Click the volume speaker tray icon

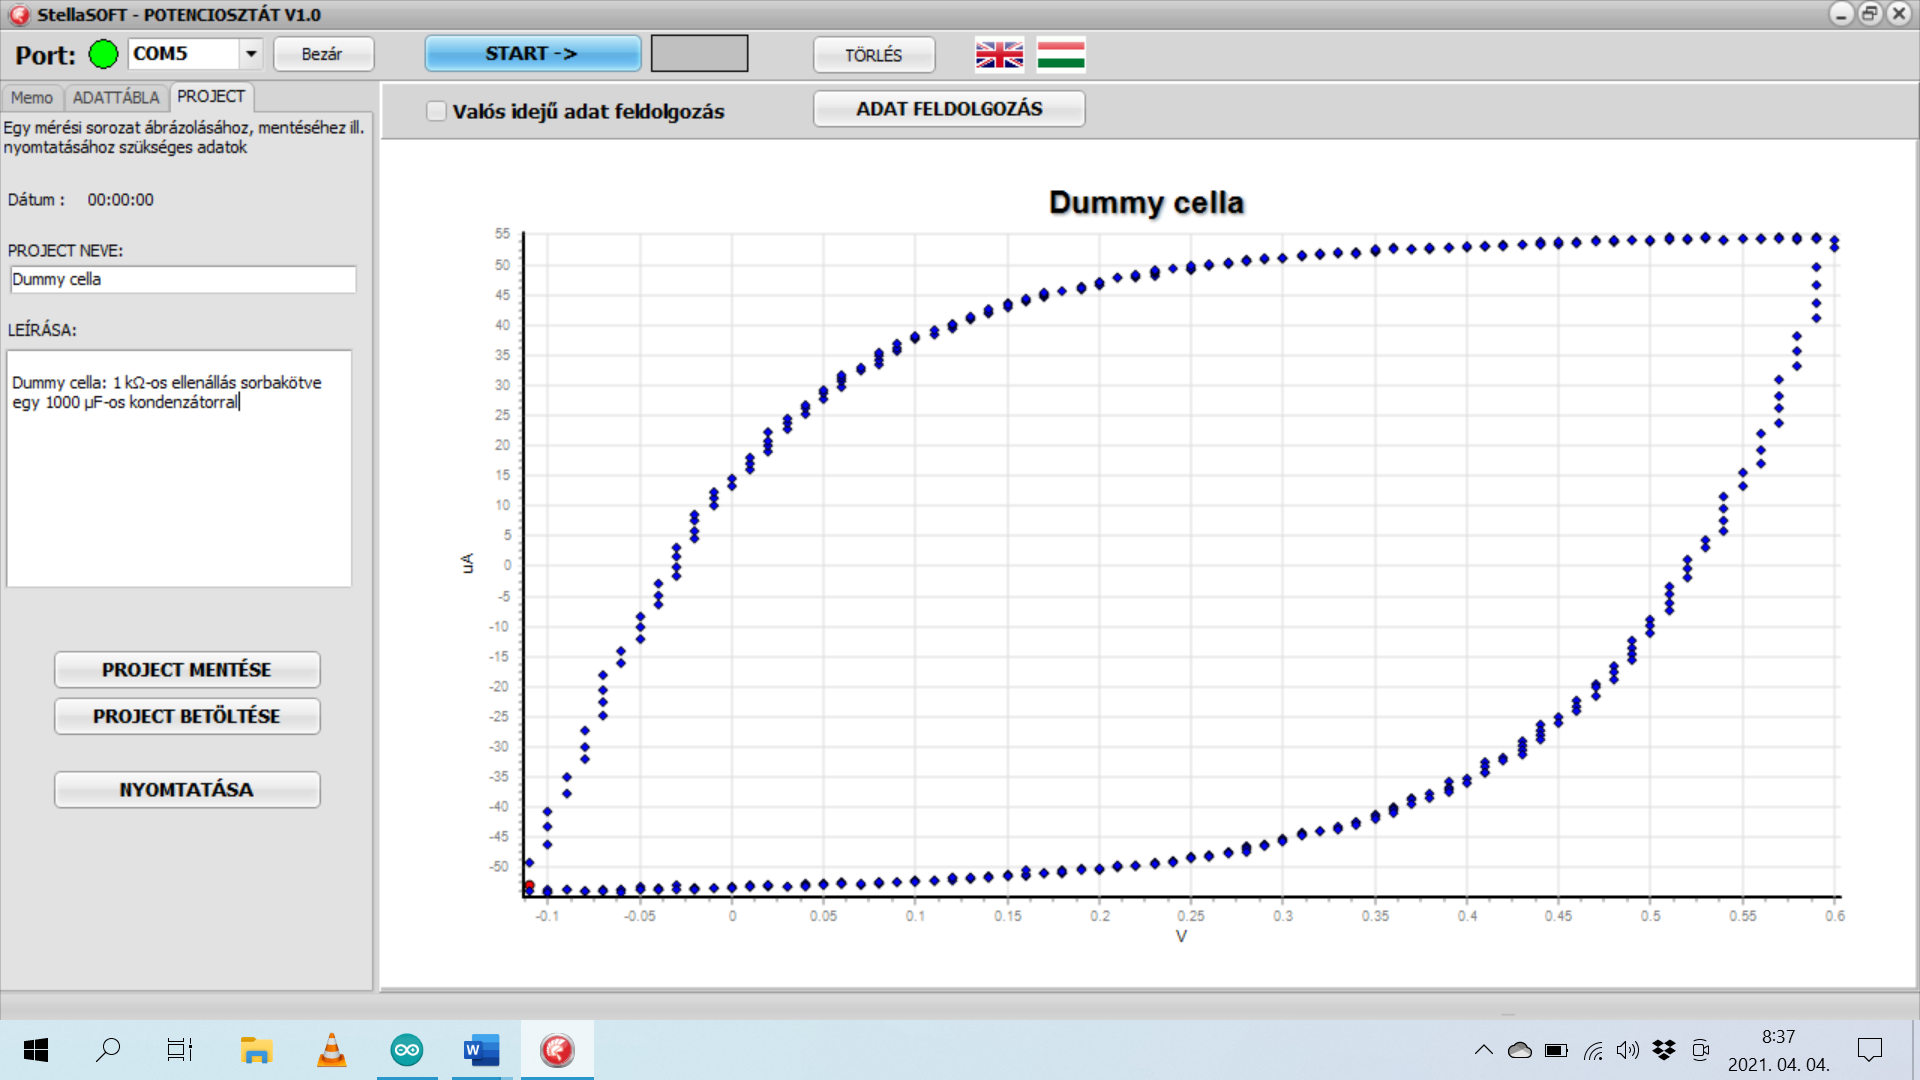click(1627, 1050)
